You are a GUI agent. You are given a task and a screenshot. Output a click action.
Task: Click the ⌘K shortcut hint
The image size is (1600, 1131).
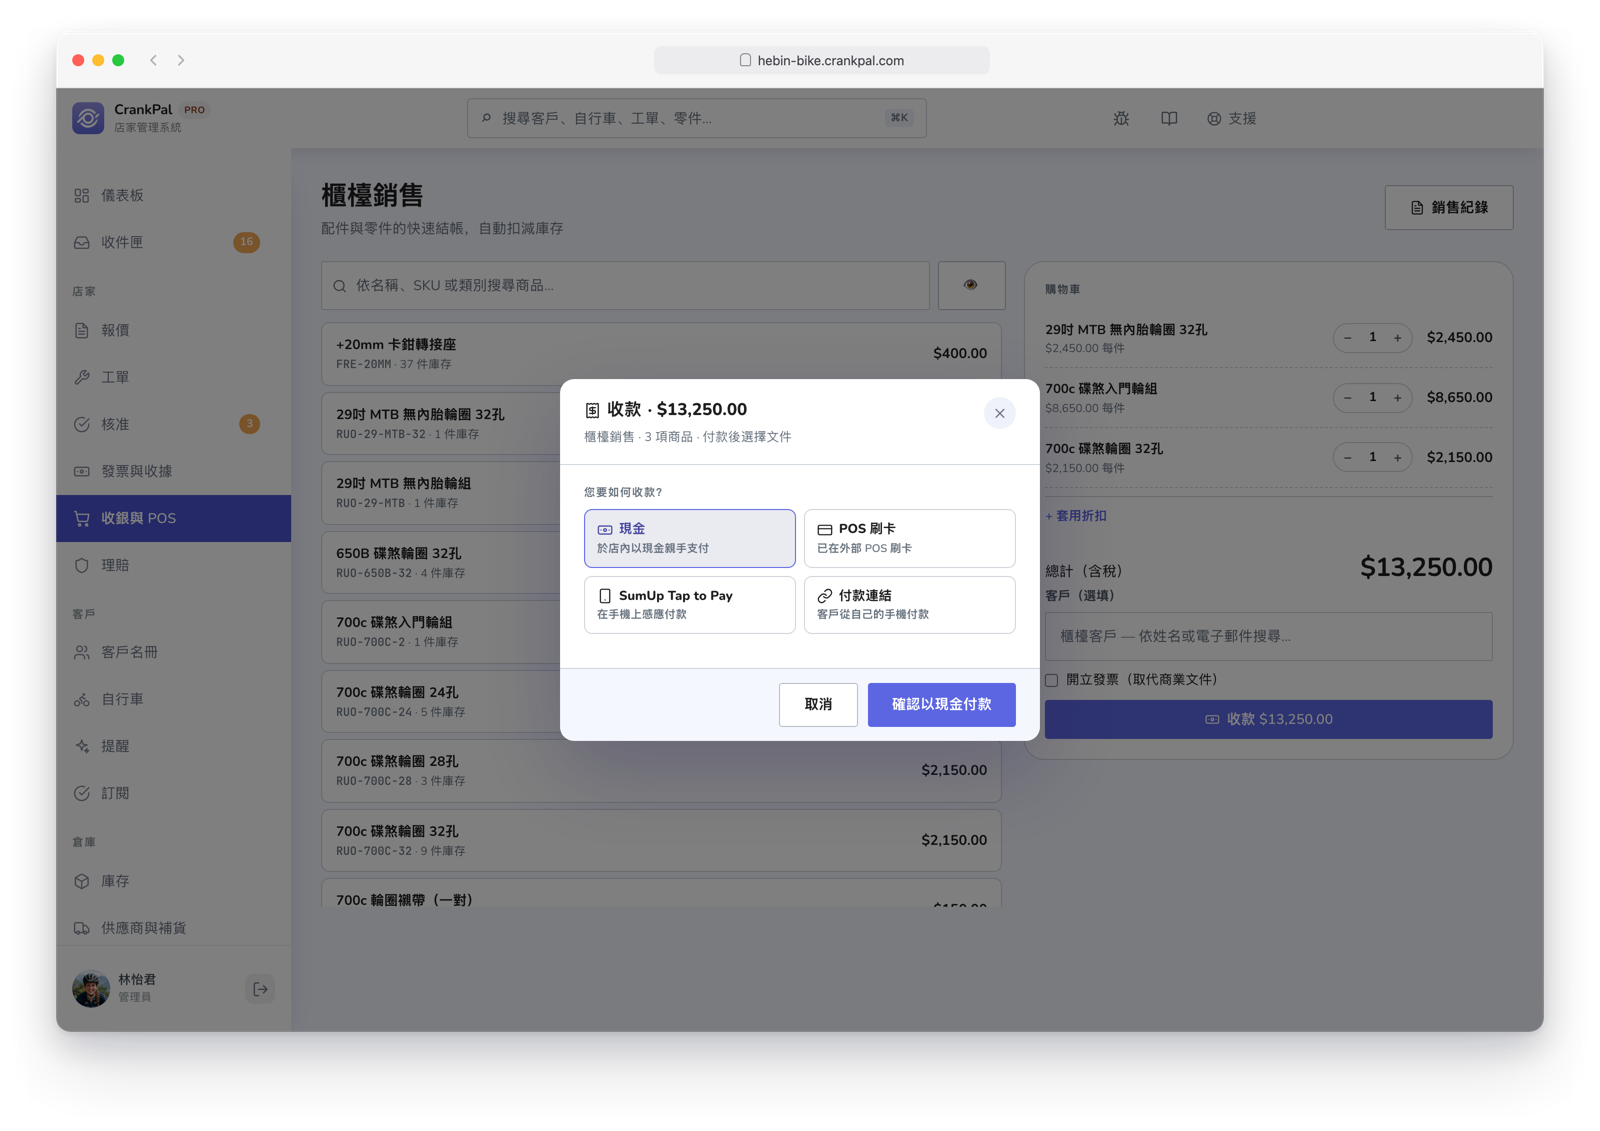point(899,118)
